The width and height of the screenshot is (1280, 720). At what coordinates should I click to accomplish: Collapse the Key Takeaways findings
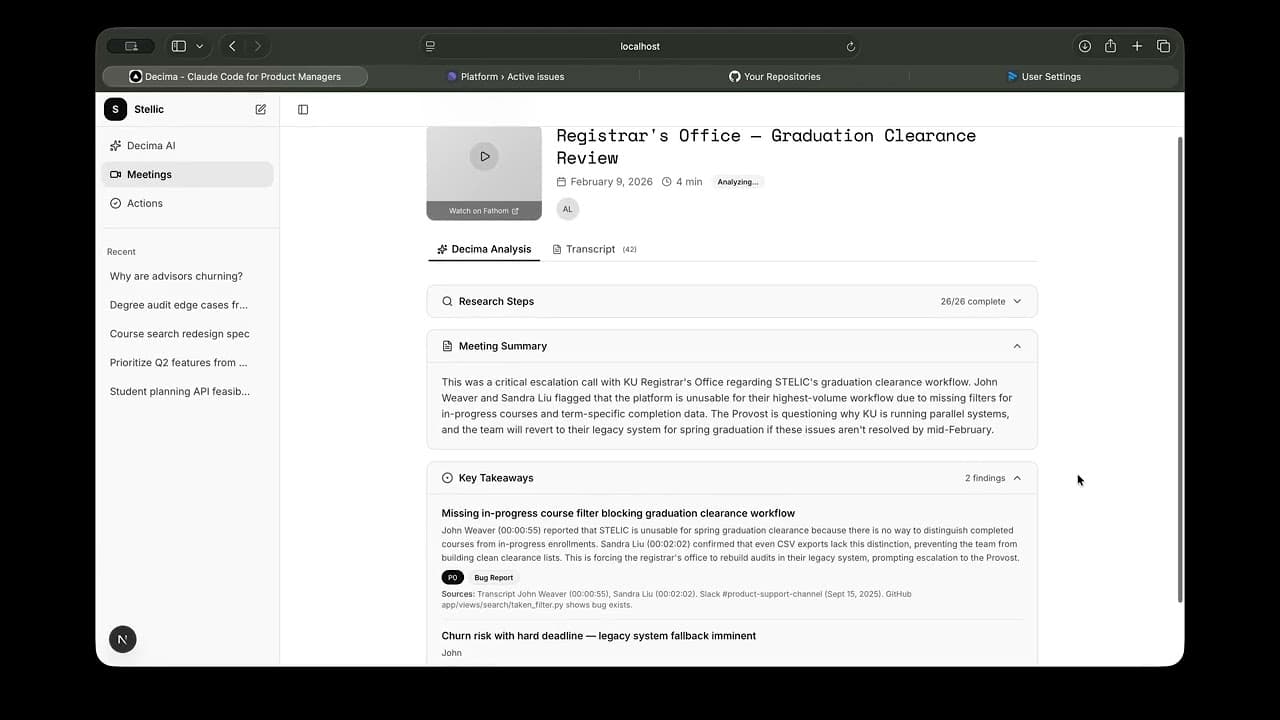click(x=1017, y=478)
